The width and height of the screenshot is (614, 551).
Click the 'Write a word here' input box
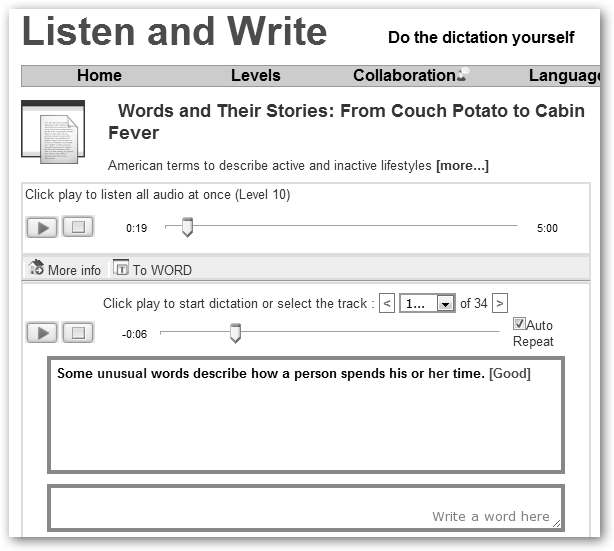[305, 508]
